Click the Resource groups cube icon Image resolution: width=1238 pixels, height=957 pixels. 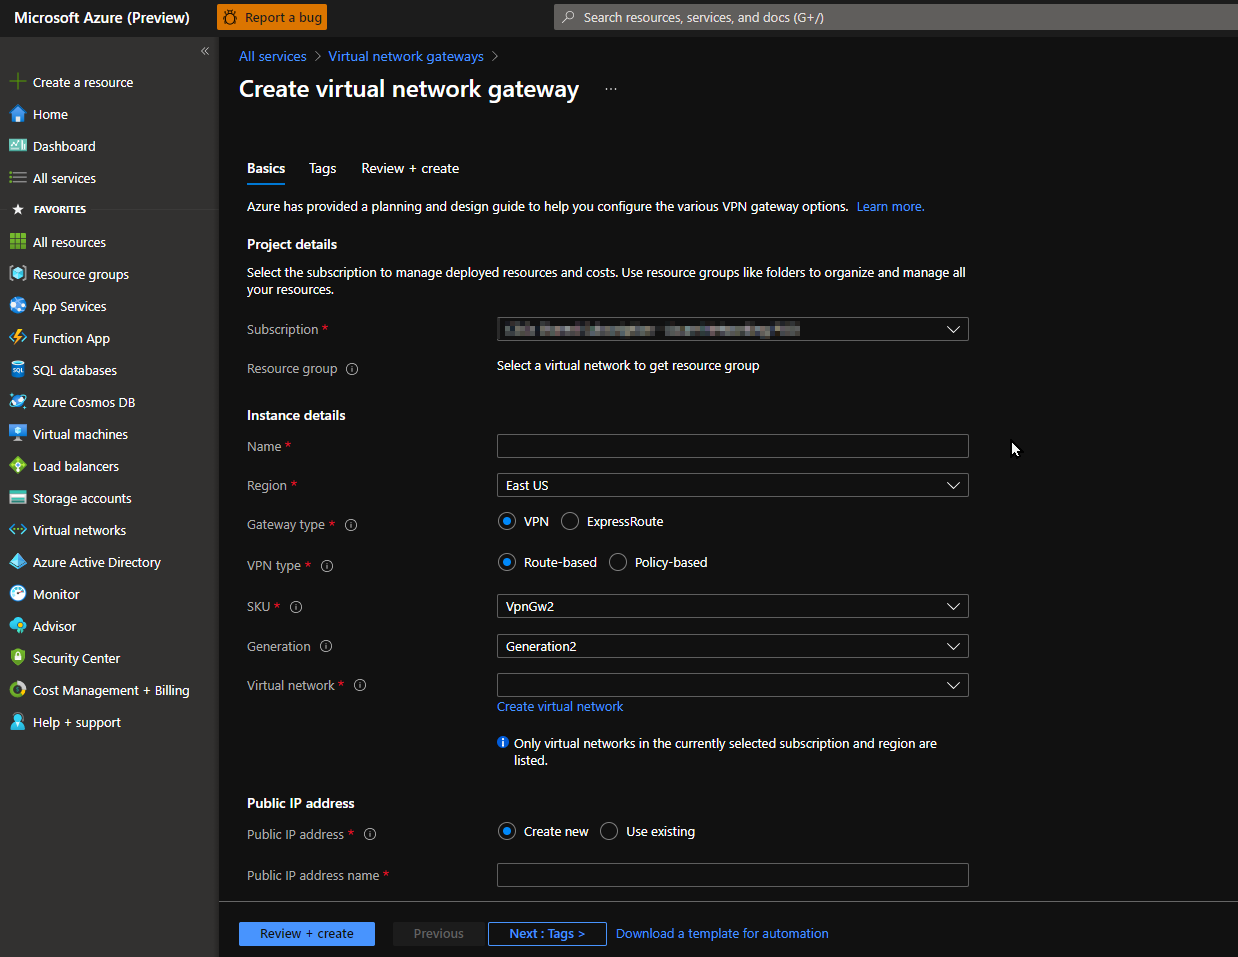[x=17, y=274]
